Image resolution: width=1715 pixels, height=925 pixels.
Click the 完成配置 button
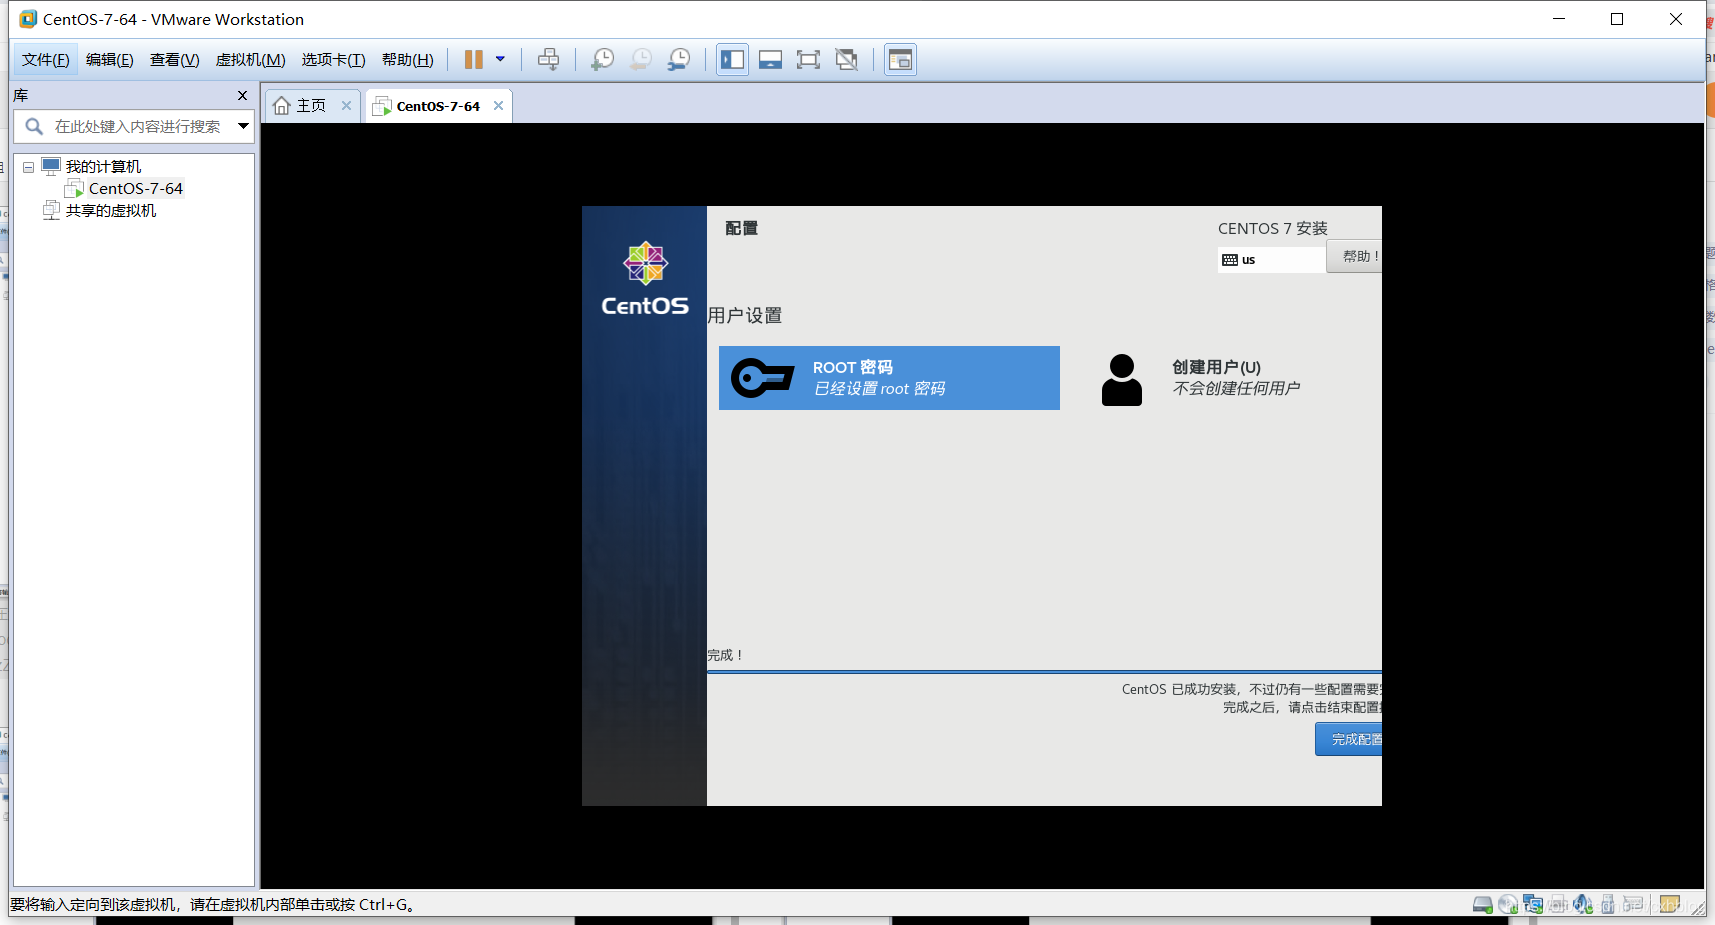pyautogui.click(x=1349, y=739)
